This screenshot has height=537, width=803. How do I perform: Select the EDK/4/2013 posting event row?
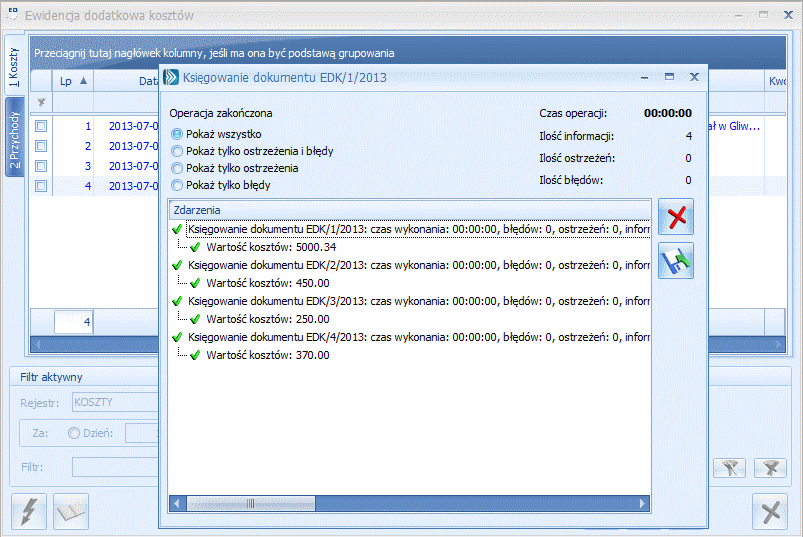point(418,337)
